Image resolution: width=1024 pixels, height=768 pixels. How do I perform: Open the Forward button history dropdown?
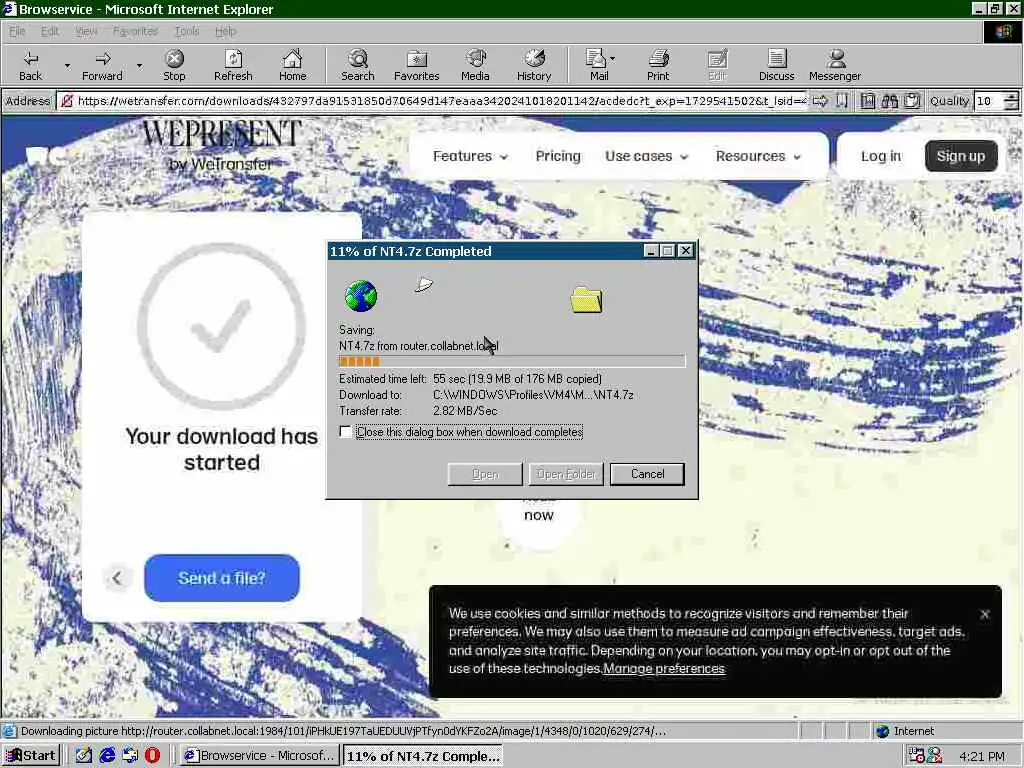(139, 65)
